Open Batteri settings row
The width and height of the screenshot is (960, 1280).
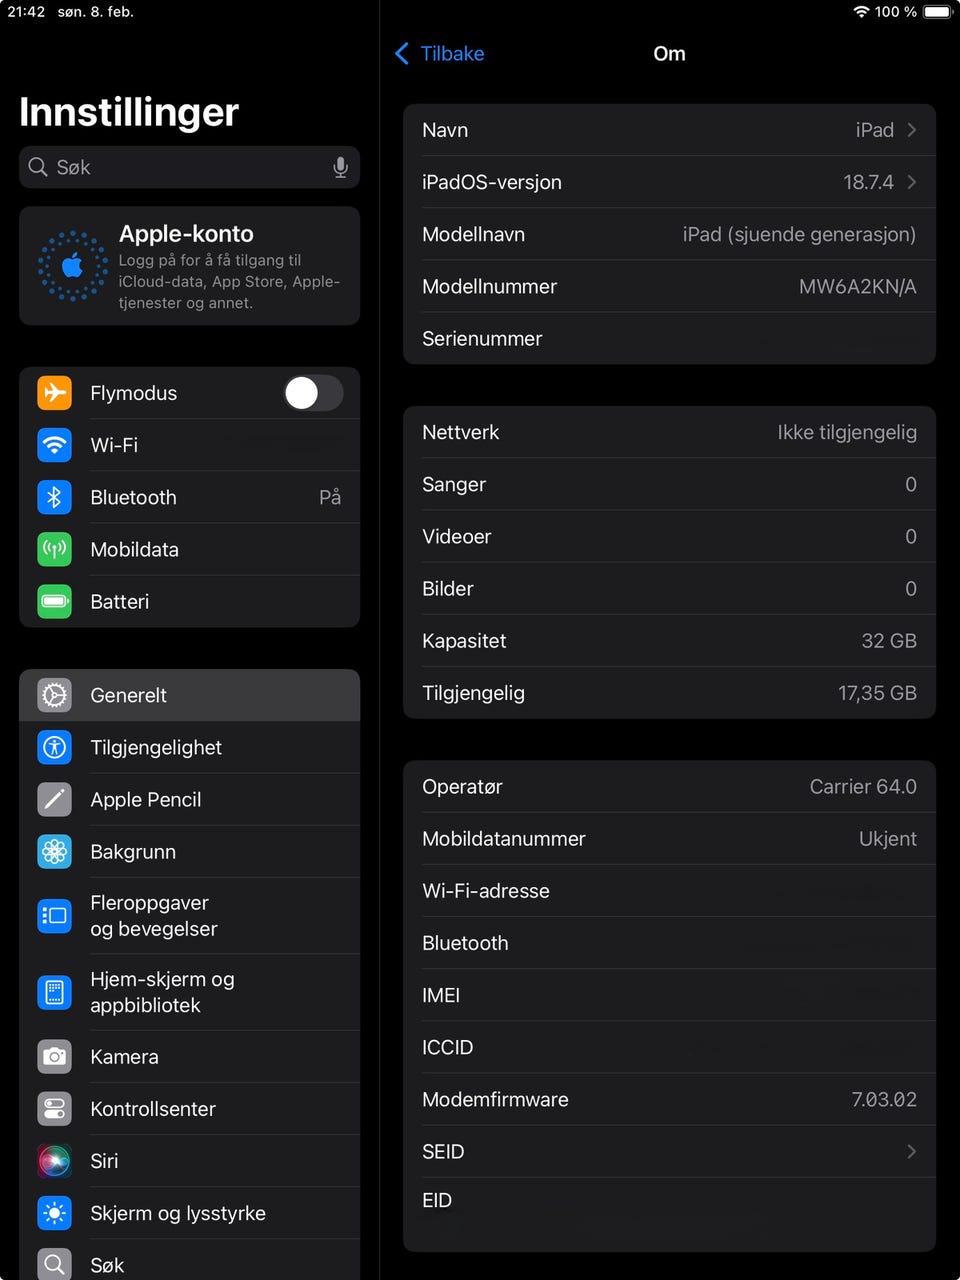point(189,601)
